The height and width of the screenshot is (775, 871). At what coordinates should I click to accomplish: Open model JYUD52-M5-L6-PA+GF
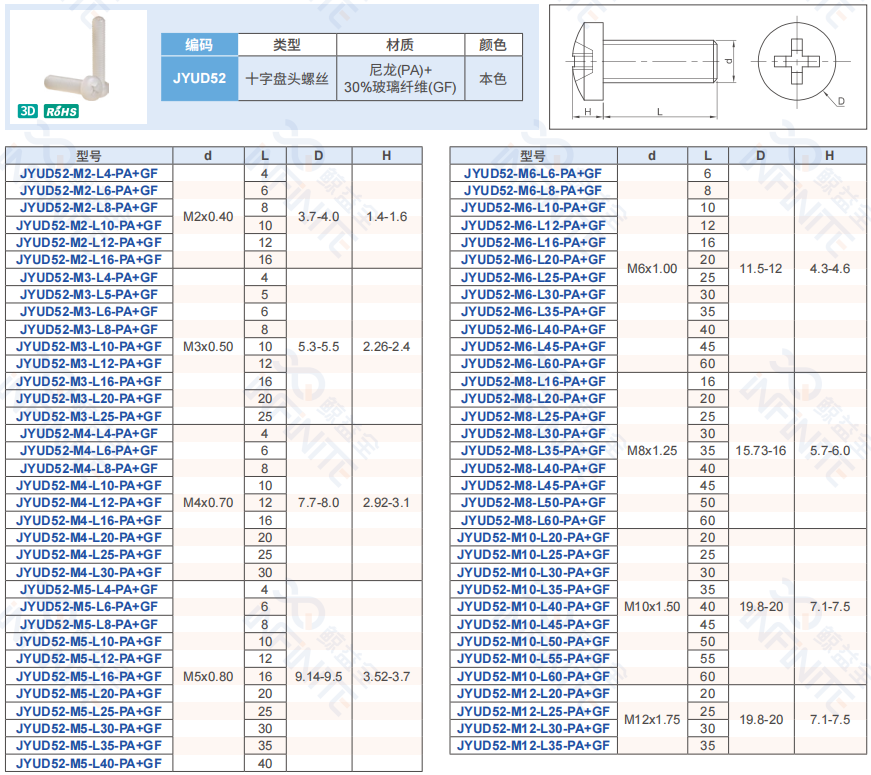click(x=89, y=607)
